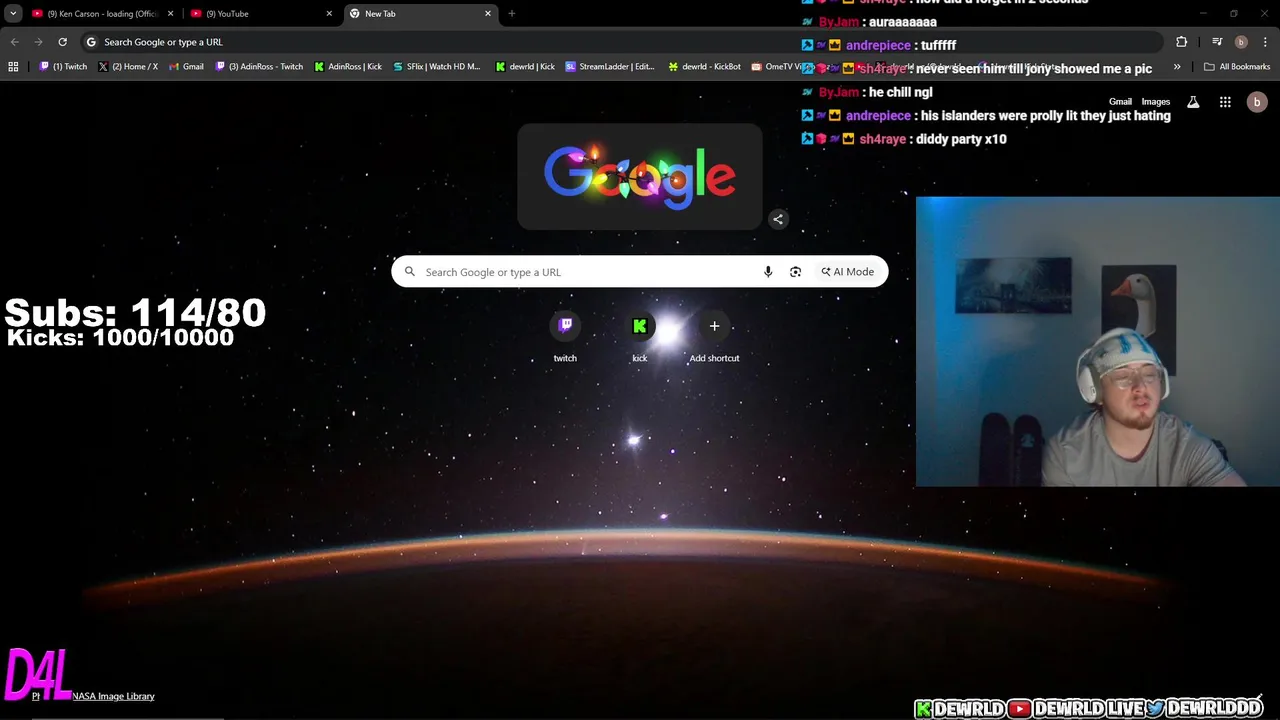1280x720 pixels.
Task: Go back with the back arrow
Action: tap(14, 42)
